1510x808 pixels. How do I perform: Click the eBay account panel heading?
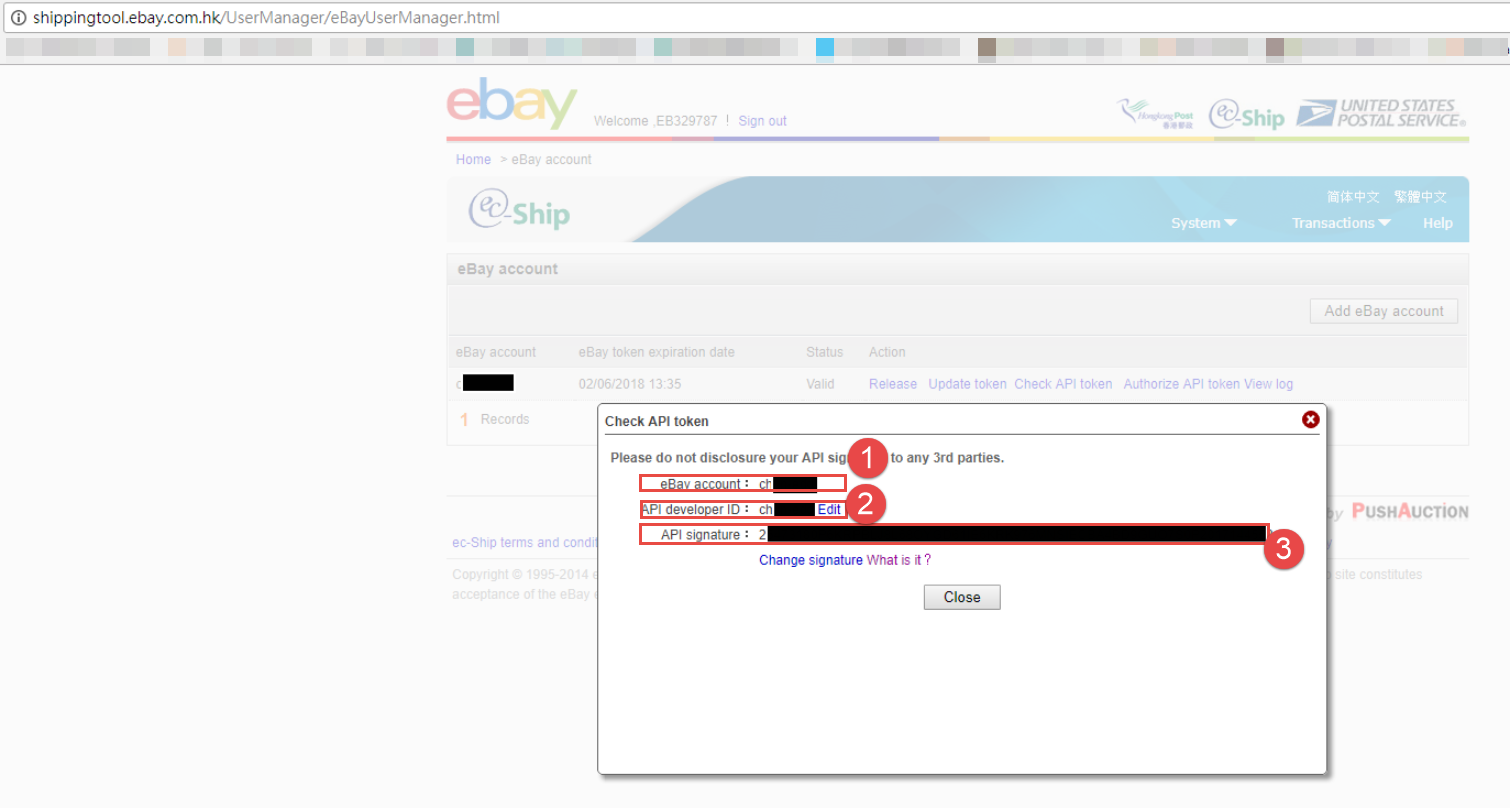pos(508,269)
